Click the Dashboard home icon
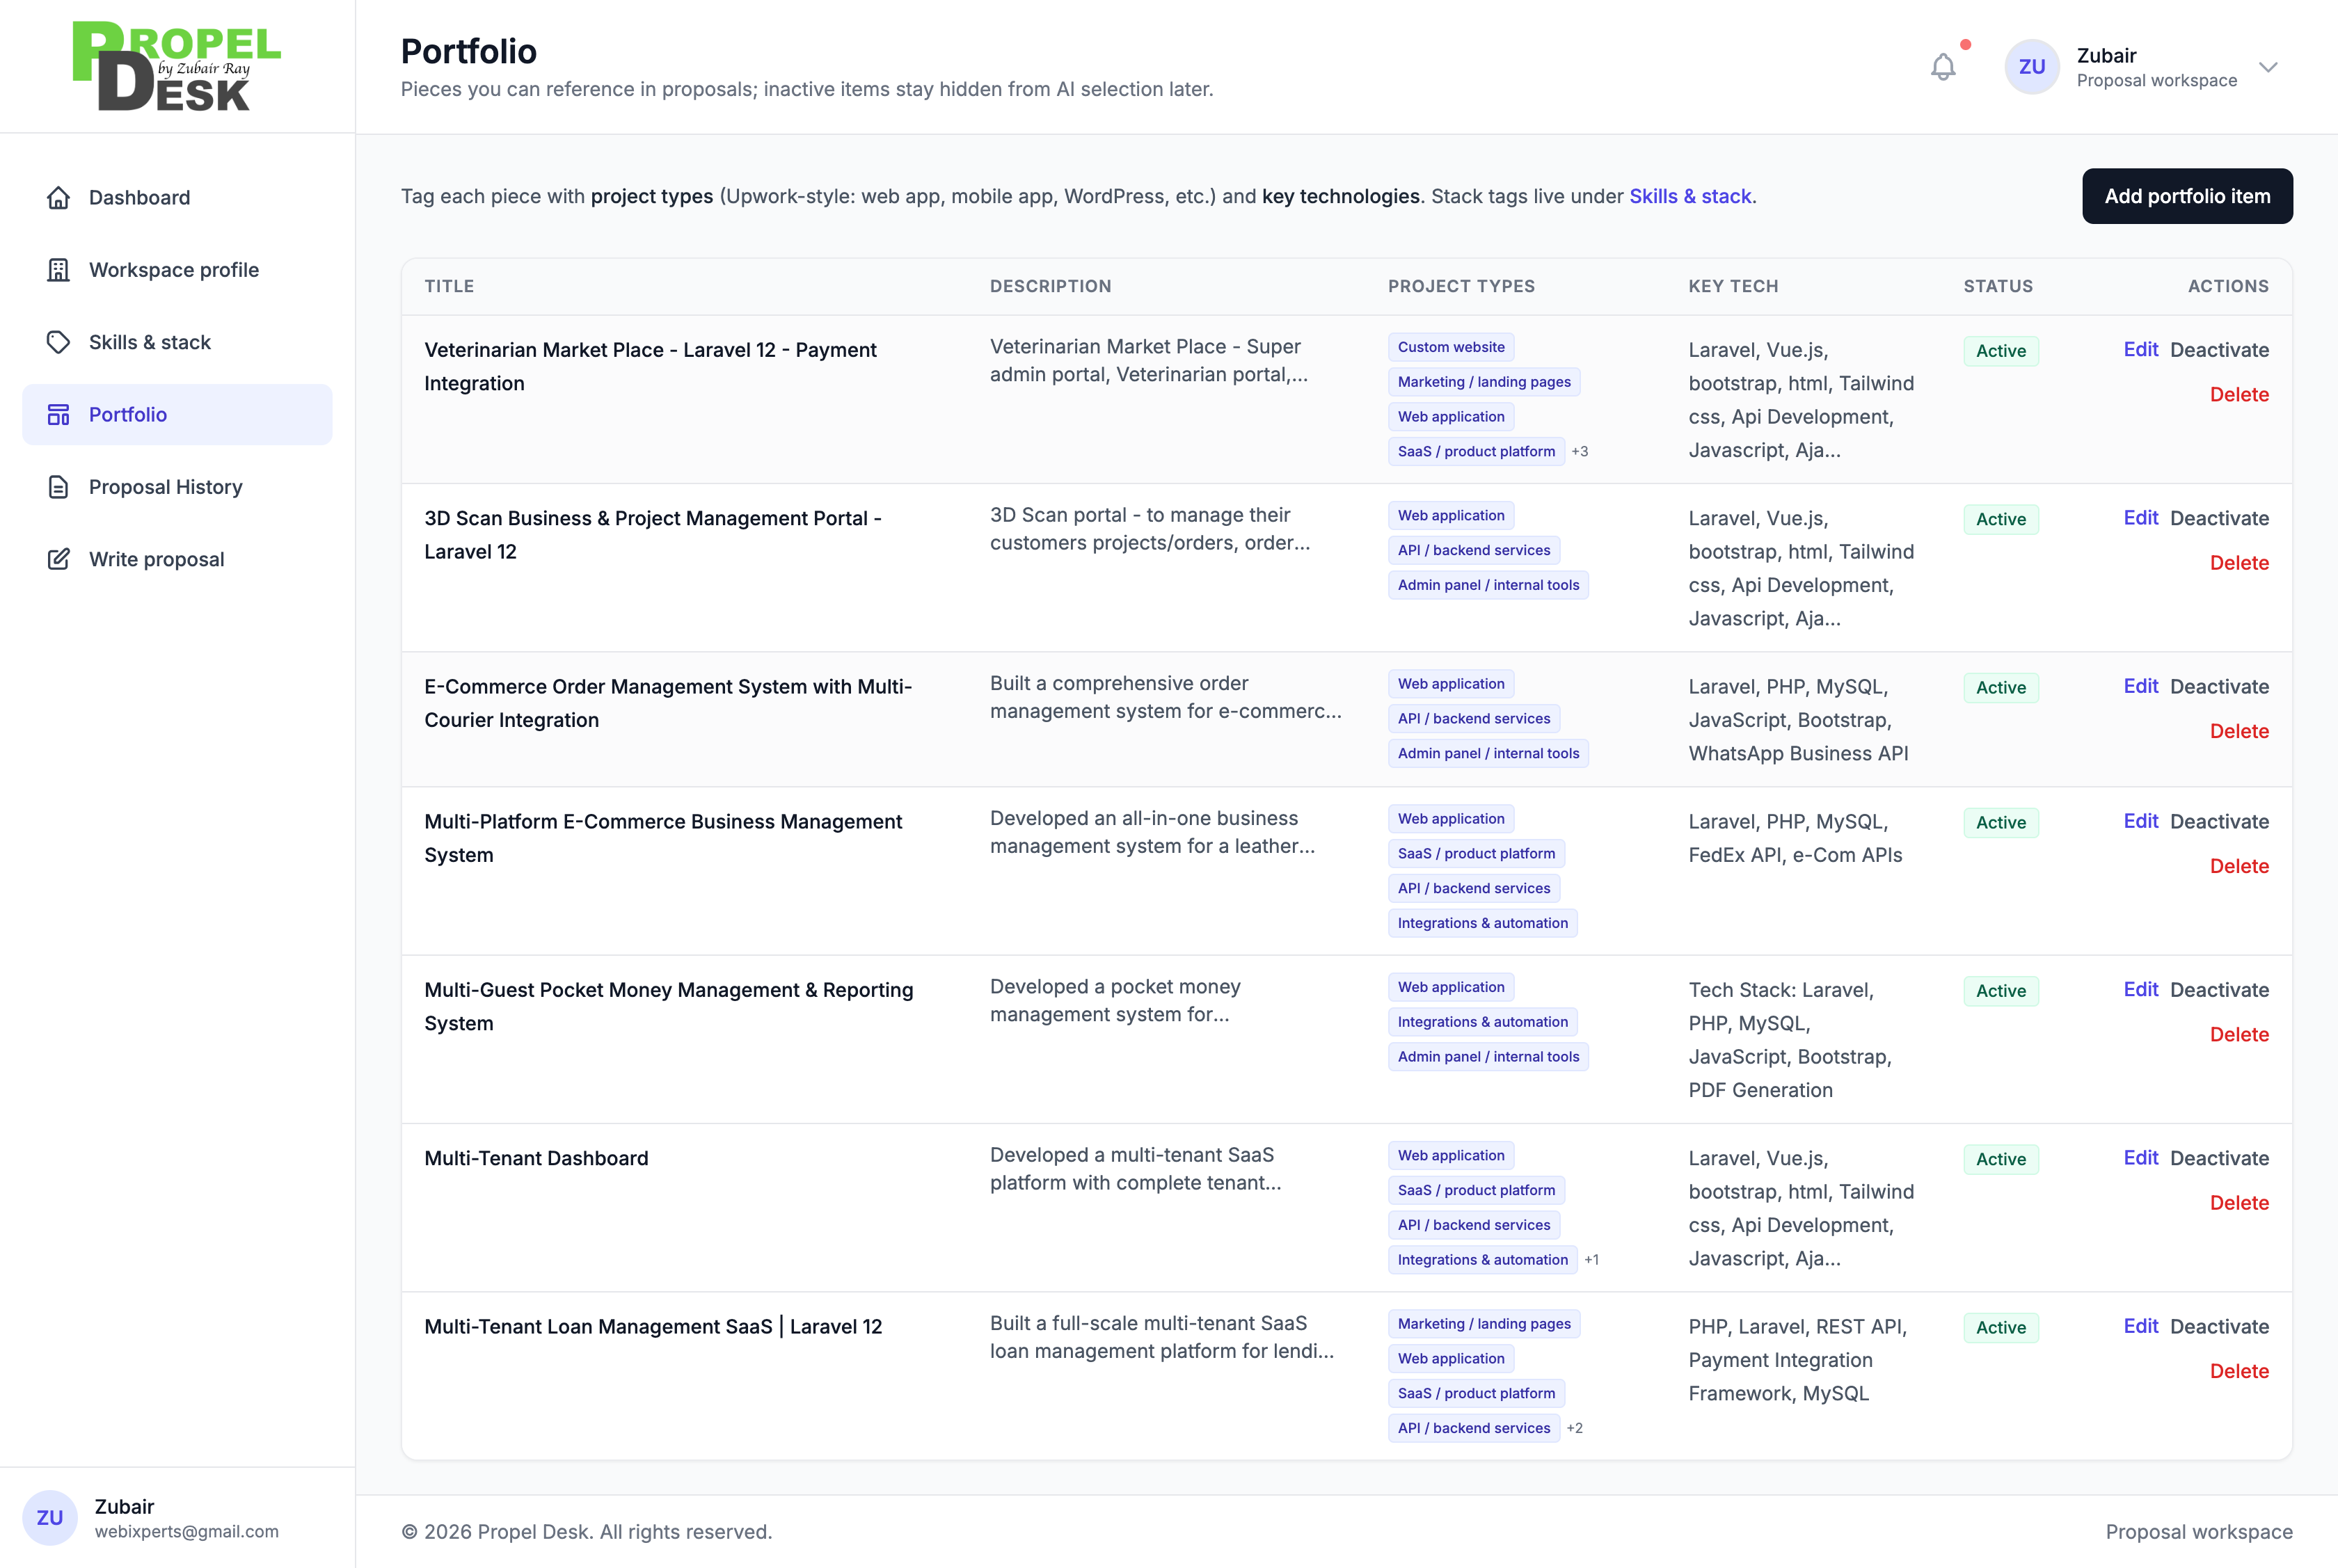This screenshot has width=2338, height=1568. pos(59,198)
